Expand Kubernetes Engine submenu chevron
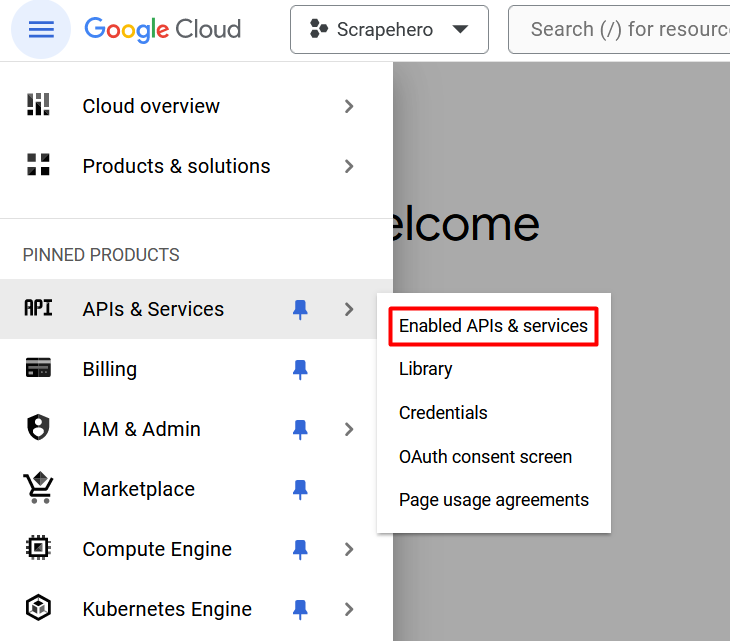730x641 pixels. pos(349,610)
